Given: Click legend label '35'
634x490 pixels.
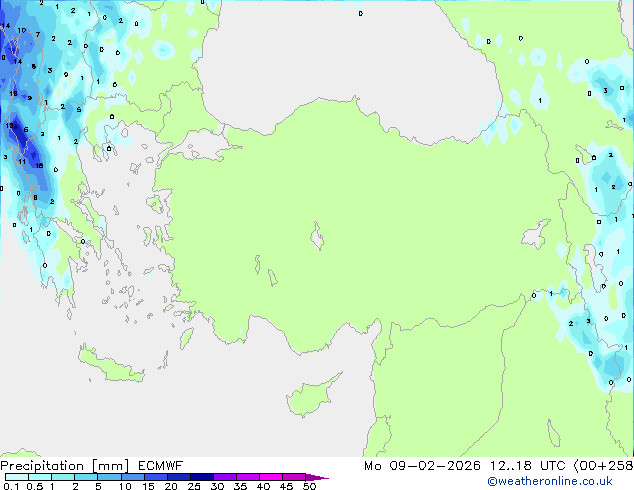Looking at the screenshot, I should [x=240, y=486].
